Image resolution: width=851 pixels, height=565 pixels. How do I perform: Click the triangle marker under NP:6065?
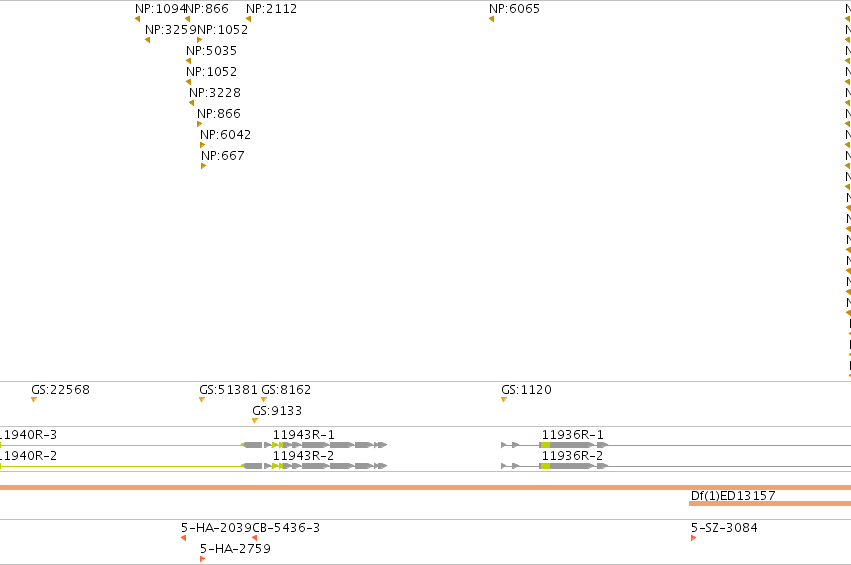(x=491, y=19)
